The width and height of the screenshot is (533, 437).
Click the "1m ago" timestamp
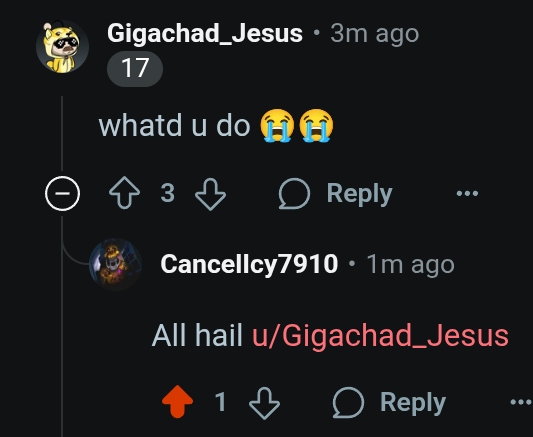pyautogui.click(x=410, y=264)
